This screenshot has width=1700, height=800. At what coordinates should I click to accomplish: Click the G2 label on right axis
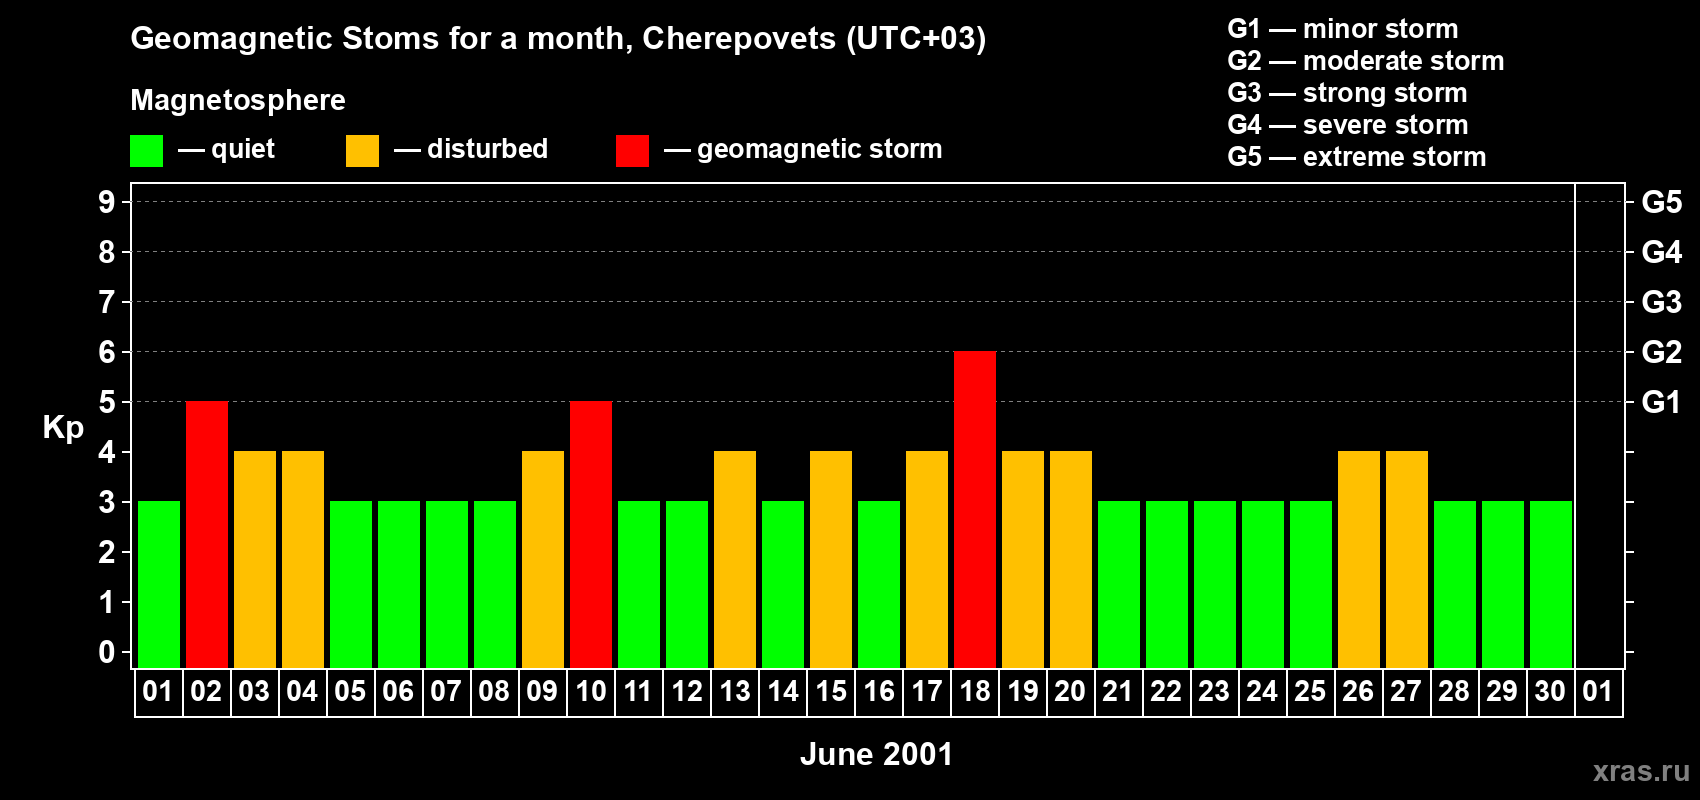coord(1662,352)
